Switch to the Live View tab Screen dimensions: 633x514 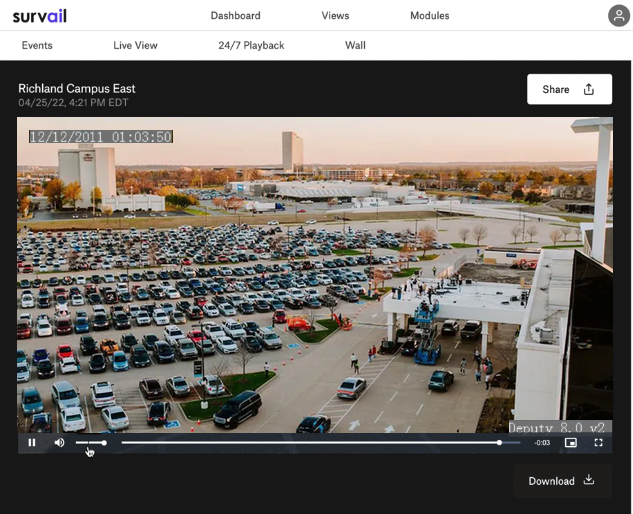[x=135, y=45]
